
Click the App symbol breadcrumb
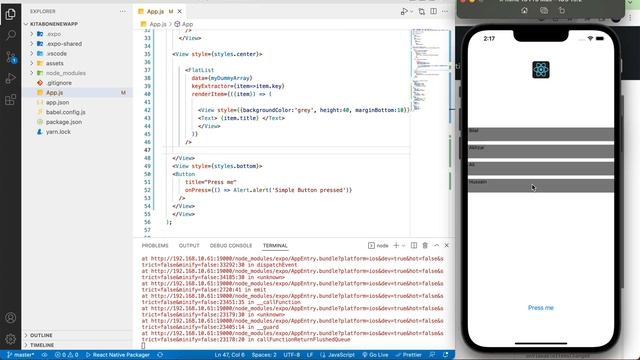point(184,24)
